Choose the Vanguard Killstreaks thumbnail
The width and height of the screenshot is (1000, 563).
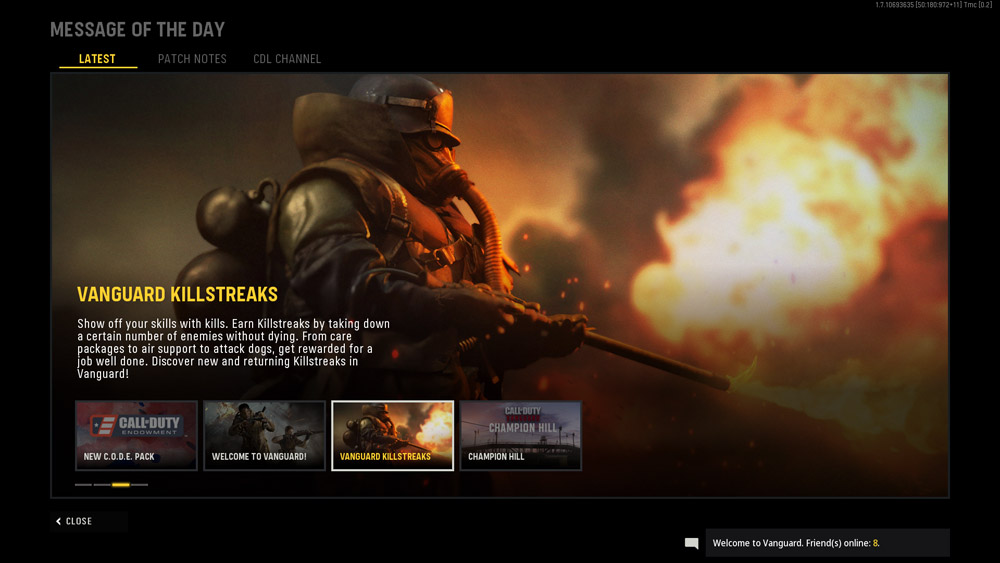point(392,435)
